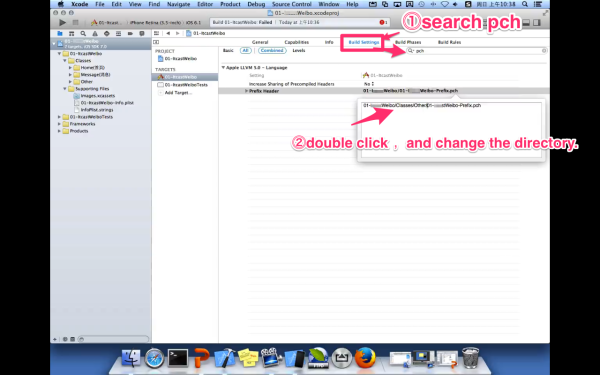The width and height of the screenshot is (600, 375).
Task: Expand the Frameworks folder
Action: point(59,124)
